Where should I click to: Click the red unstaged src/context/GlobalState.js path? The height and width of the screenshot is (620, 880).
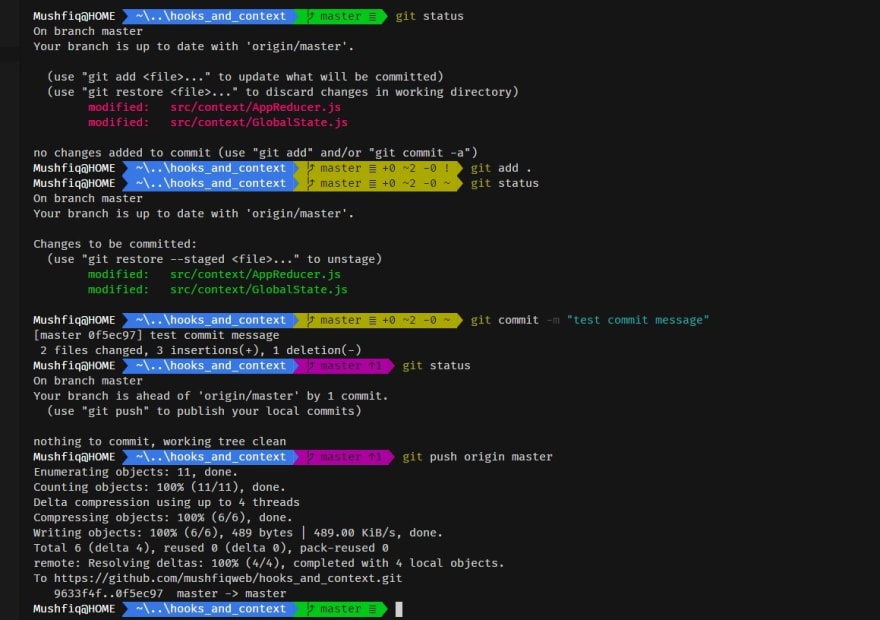point(259,122)
